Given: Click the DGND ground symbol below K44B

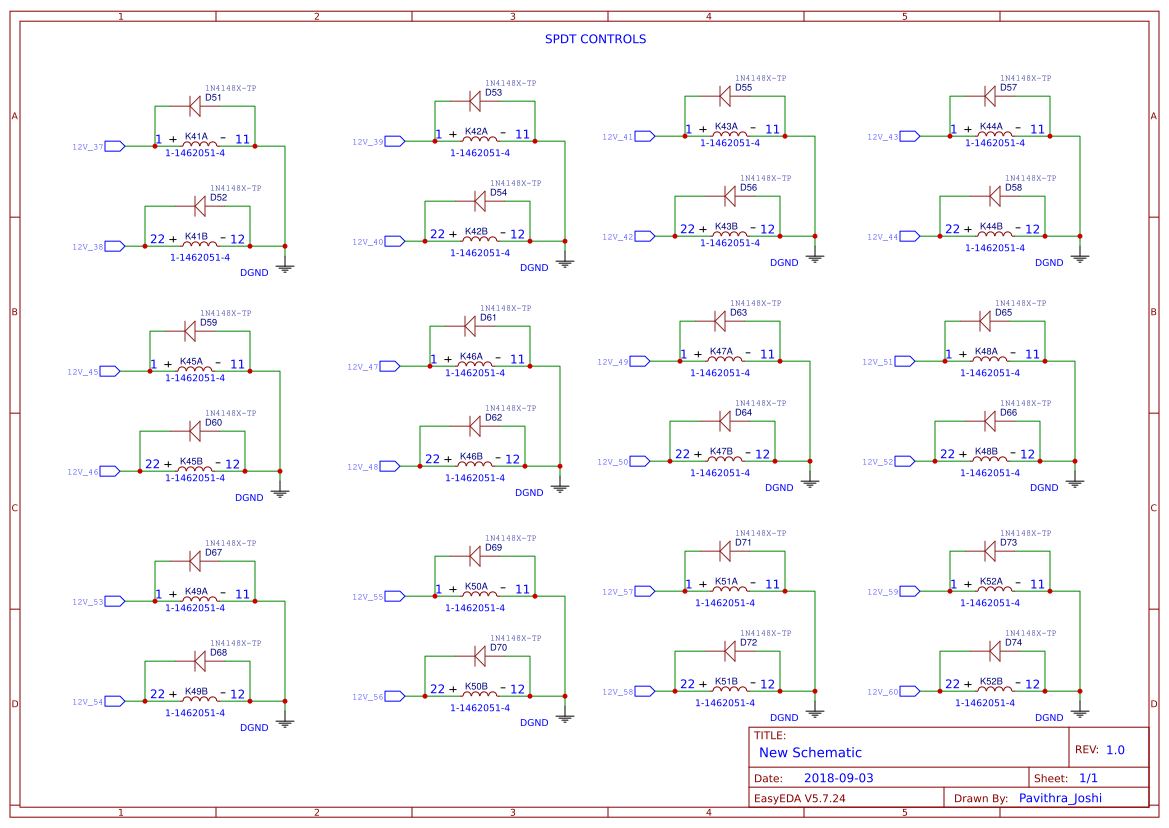Looking at the screenshot, I should click(1080, 255).
